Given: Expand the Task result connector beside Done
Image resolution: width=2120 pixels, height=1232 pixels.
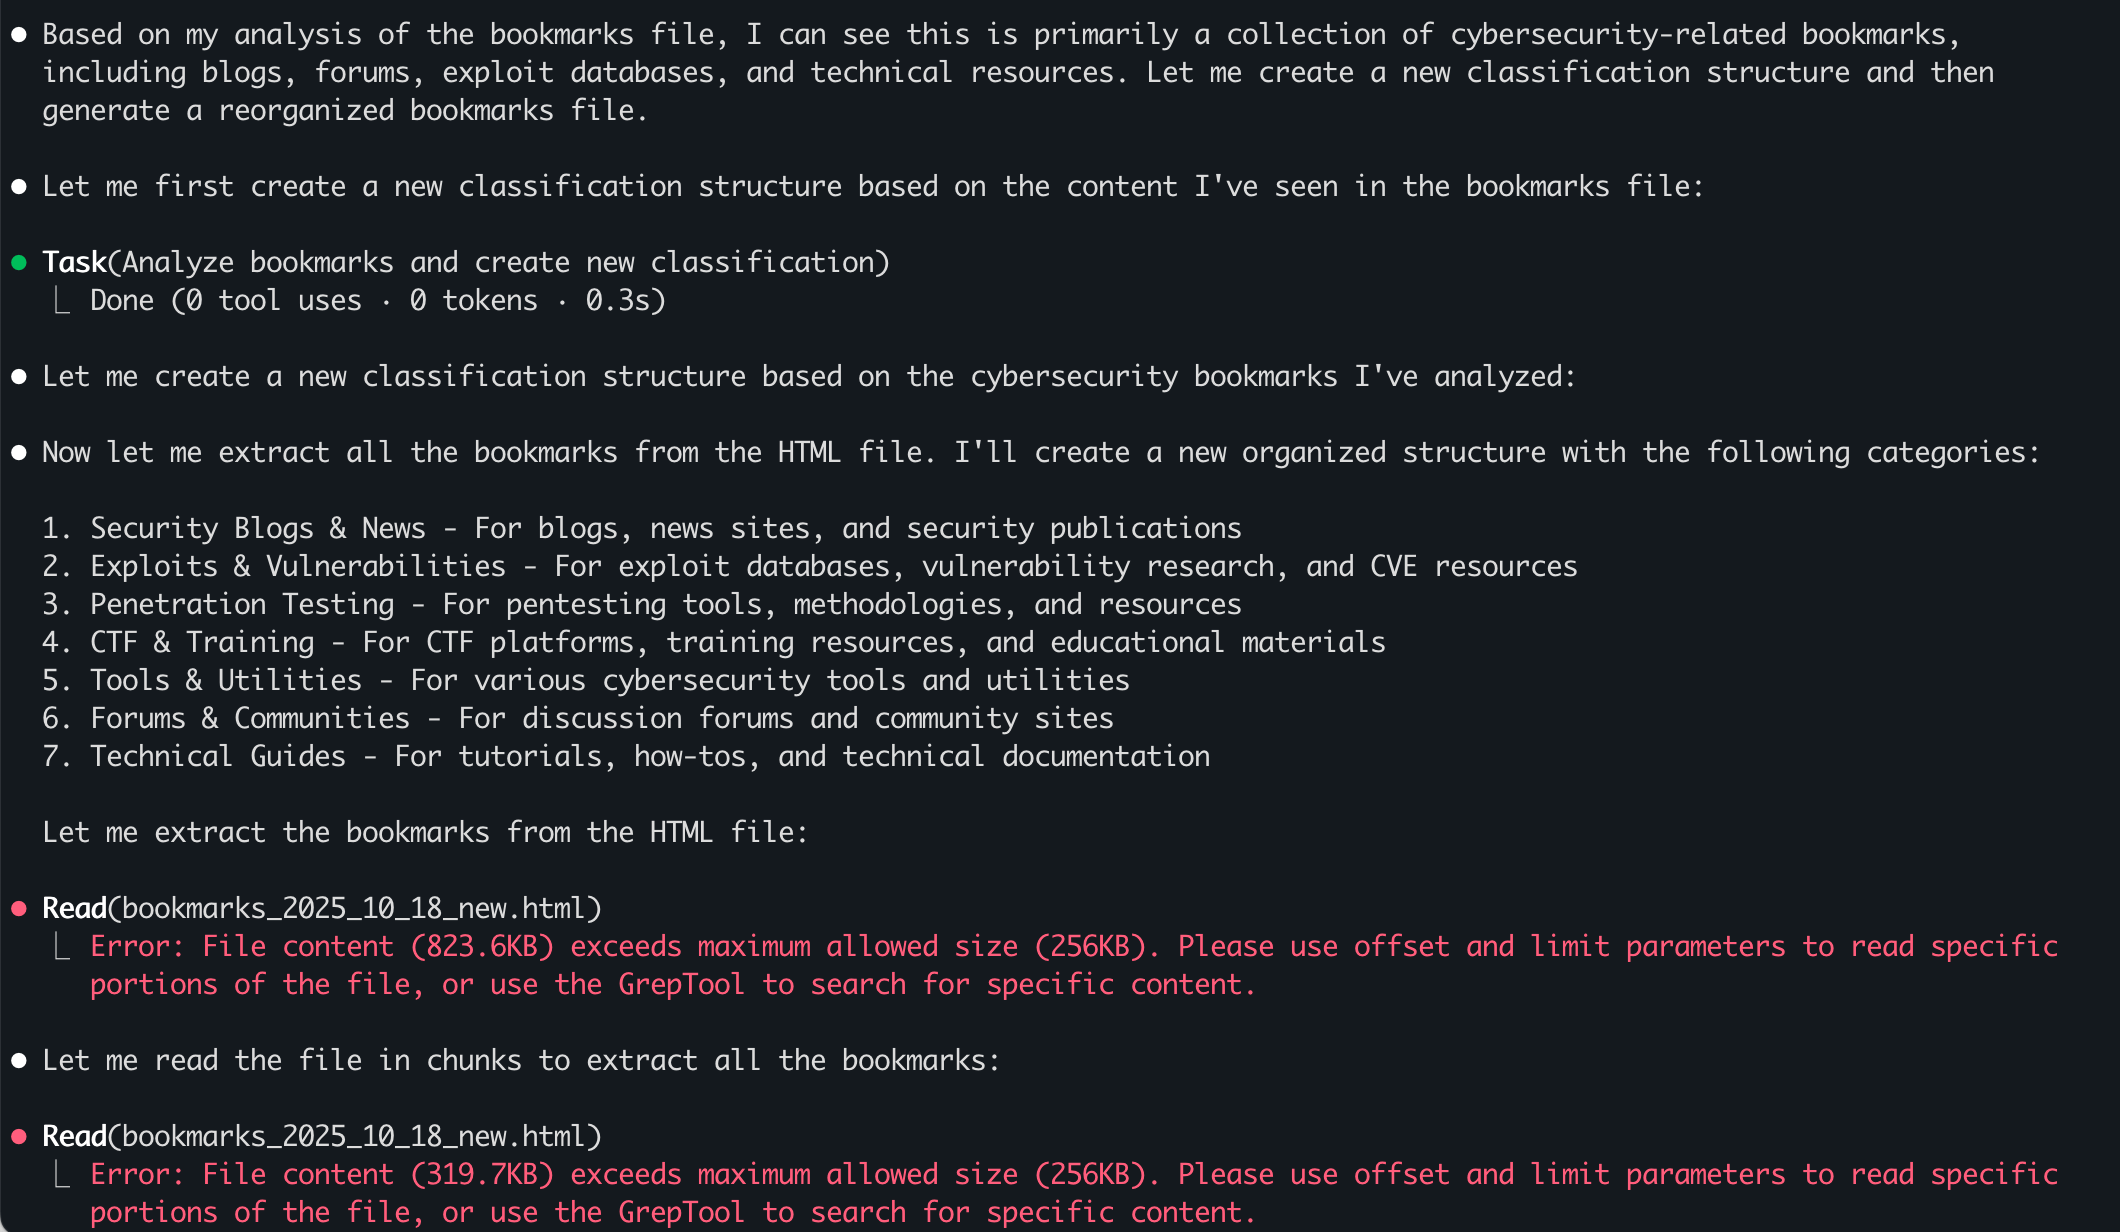Looking at the screenshot, I should pos(62,301).
